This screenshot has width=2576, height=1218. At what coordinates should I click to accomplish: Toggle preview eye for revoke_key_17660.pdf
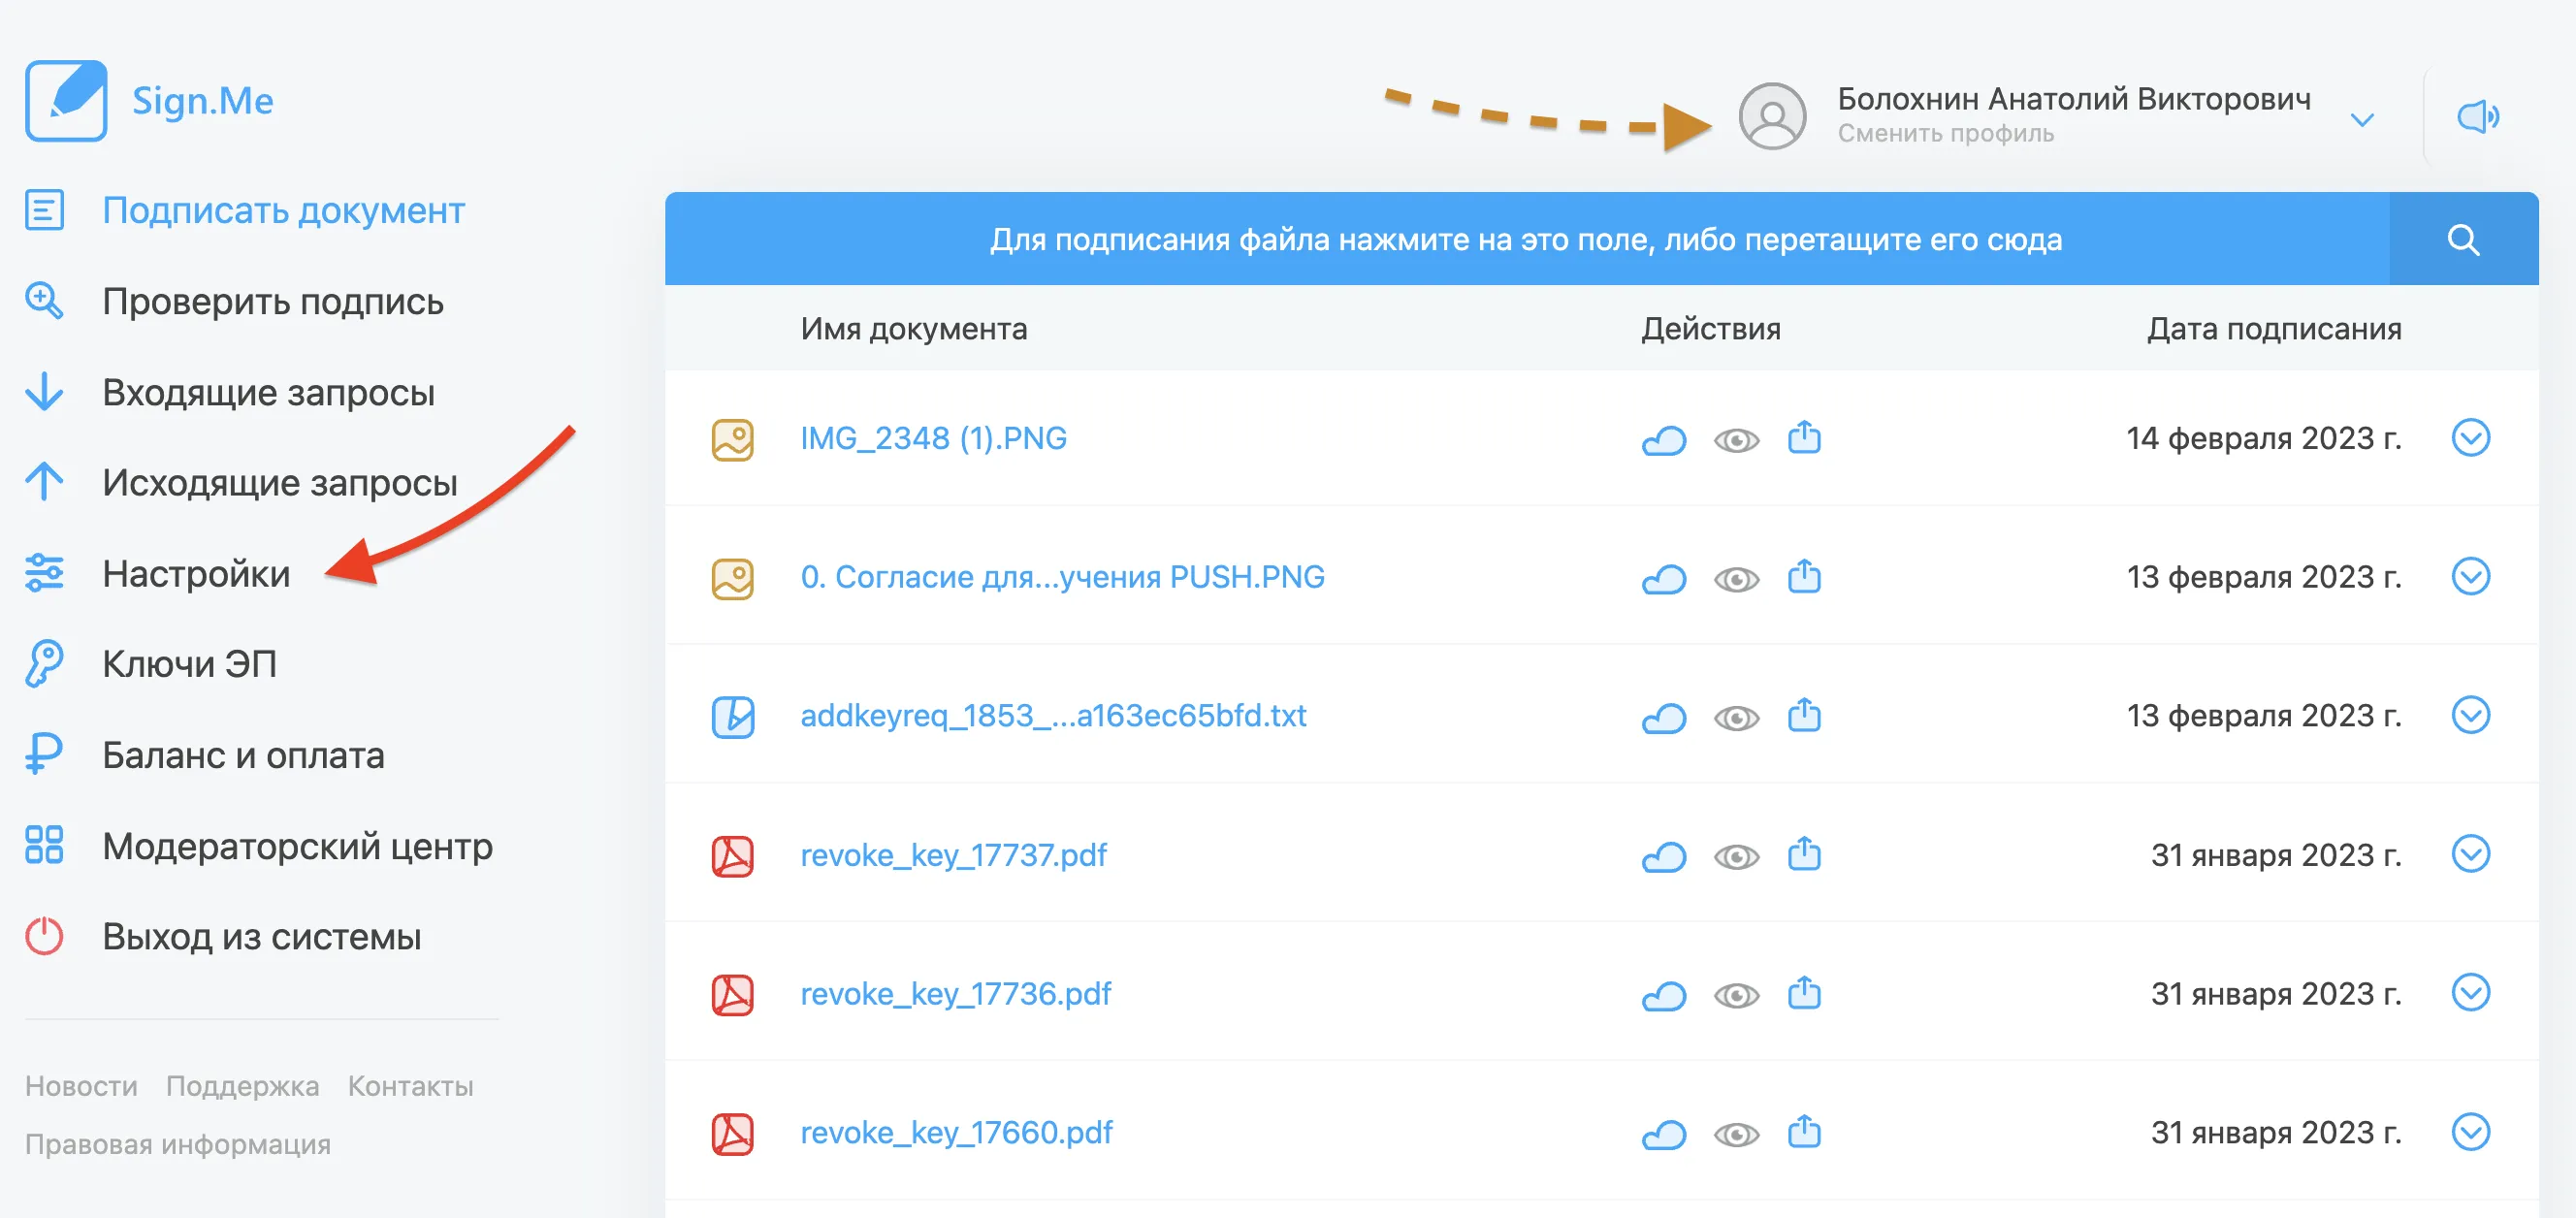pos(1736,1136)
